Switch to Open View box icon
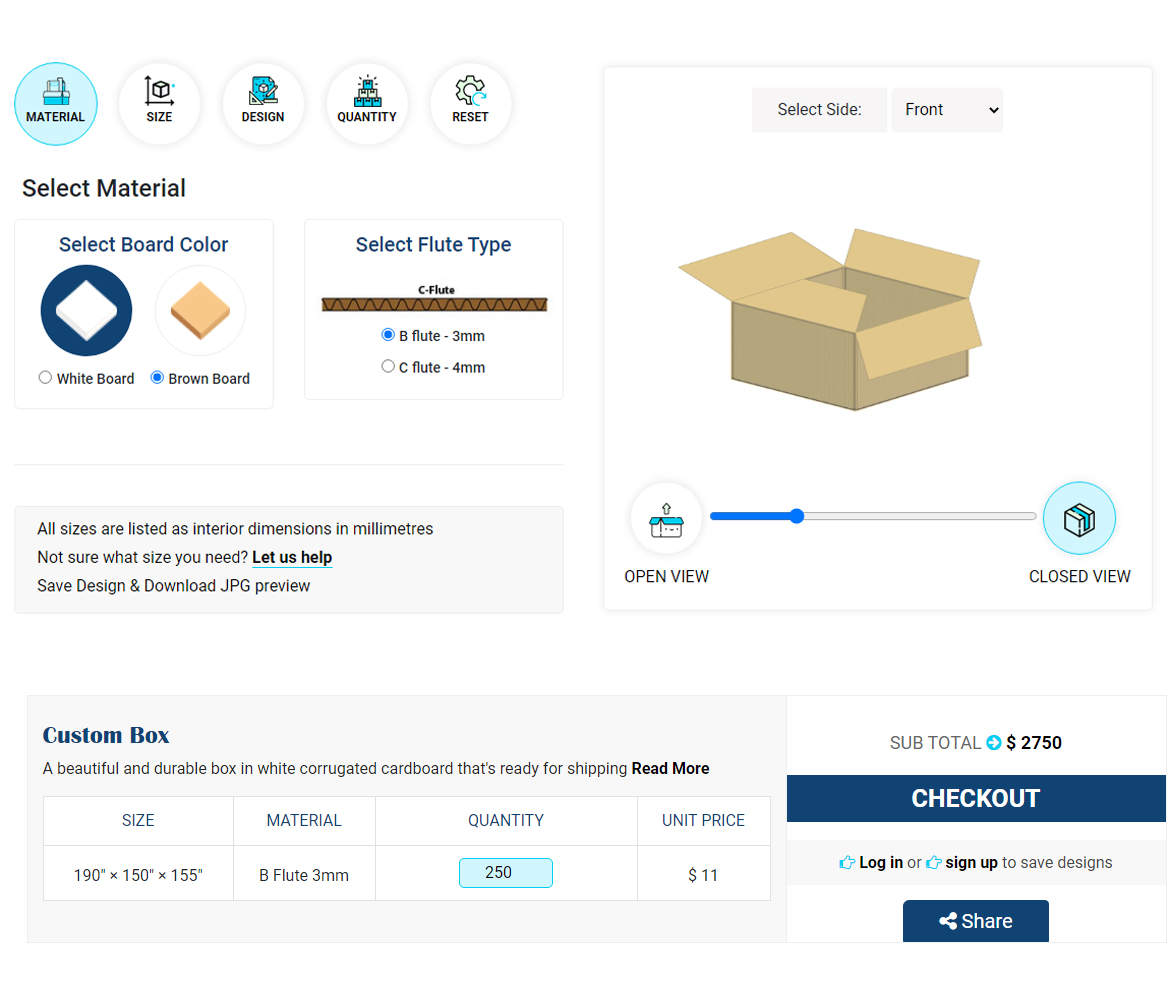 coord(666,519)
